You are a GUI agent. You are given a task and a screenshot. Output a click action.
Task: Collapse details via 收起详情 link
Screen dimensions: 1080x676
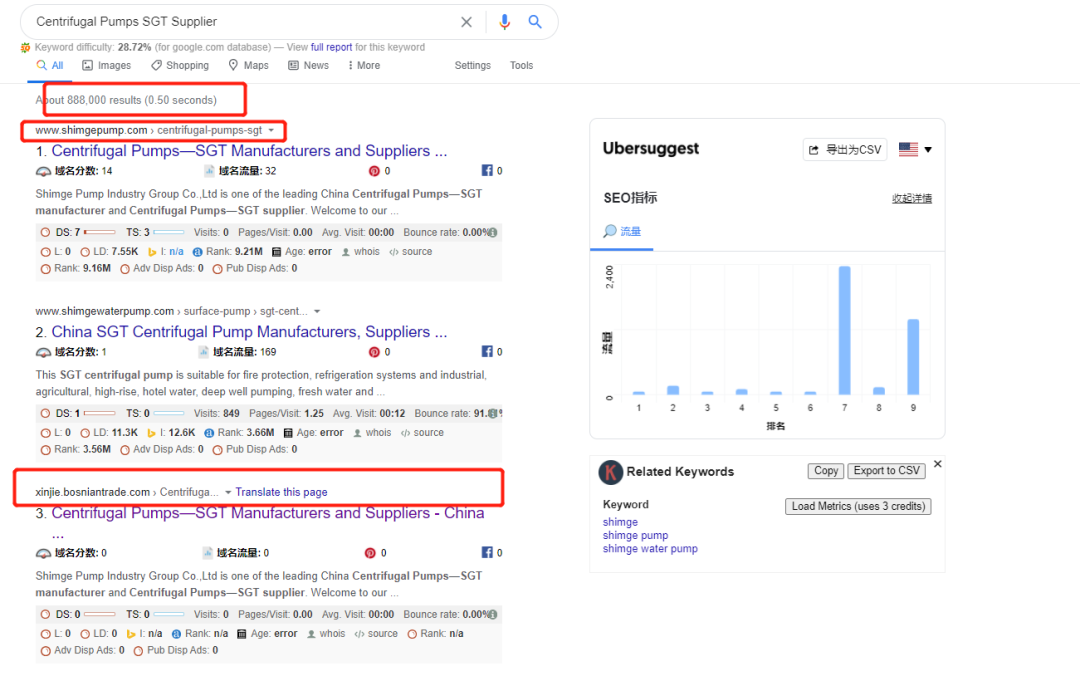click(x=911, y=198)
